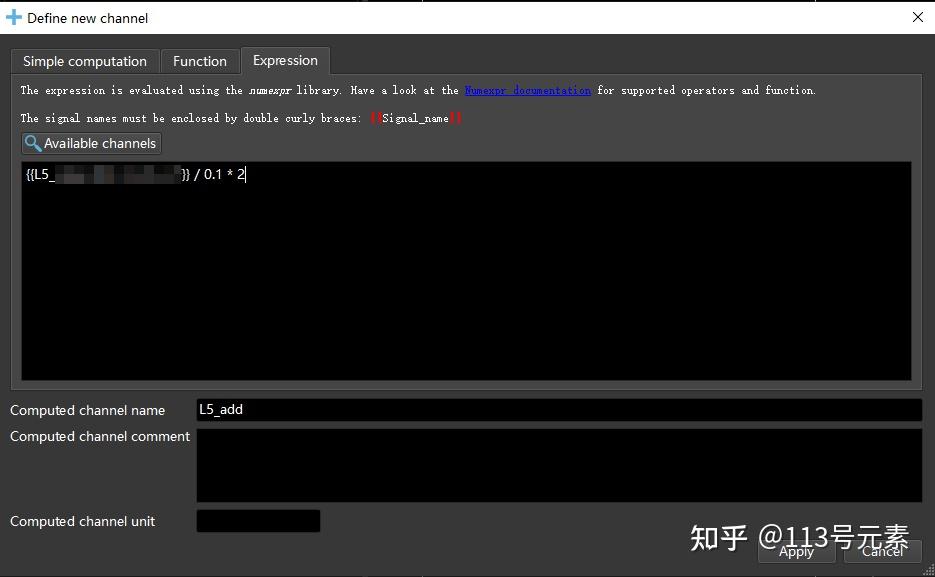Select the Expression tab

(x=285, y=61)
